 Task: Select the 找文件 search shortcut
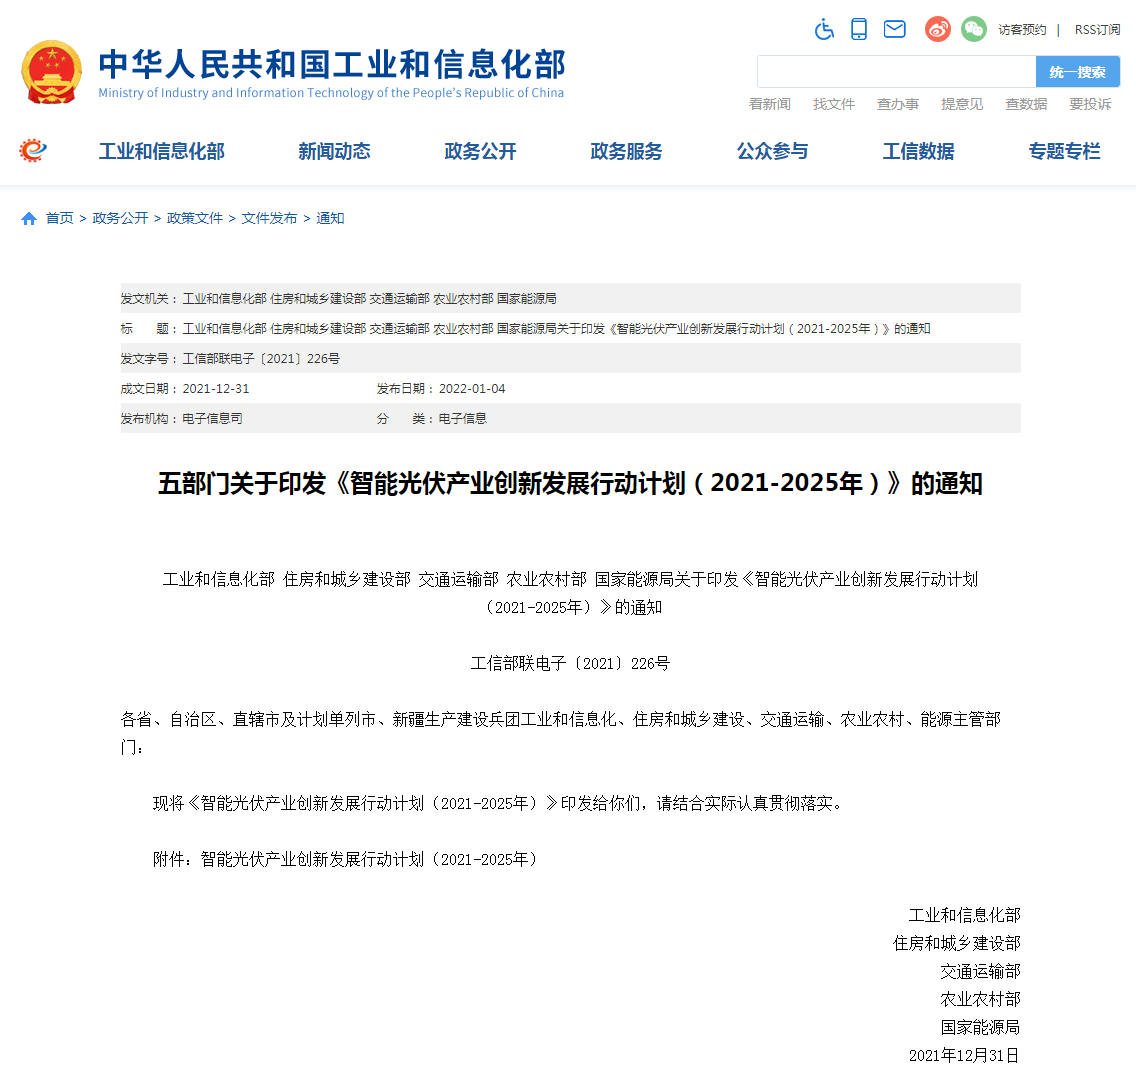tap(834, 104)
